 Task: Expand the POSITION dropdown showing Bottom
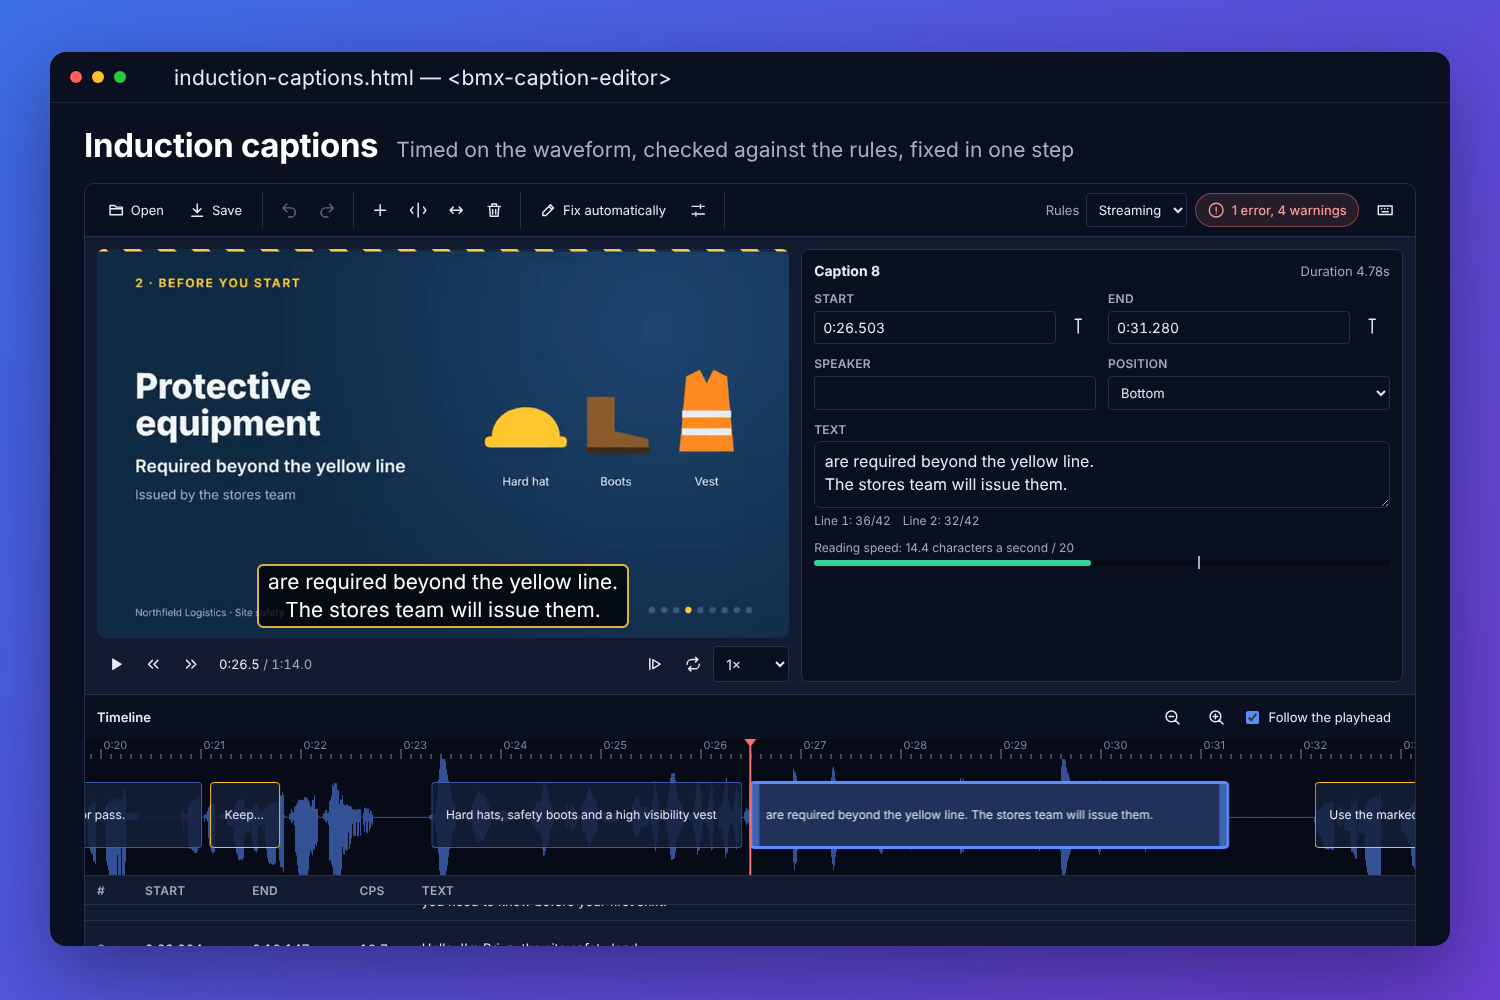(x=1249, y=393)
